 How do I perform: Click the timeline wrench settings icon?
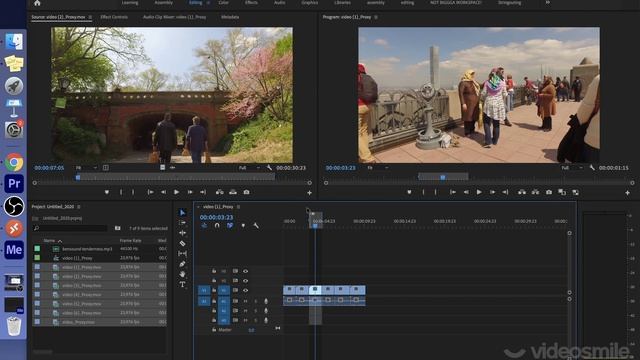coord(256,226)
